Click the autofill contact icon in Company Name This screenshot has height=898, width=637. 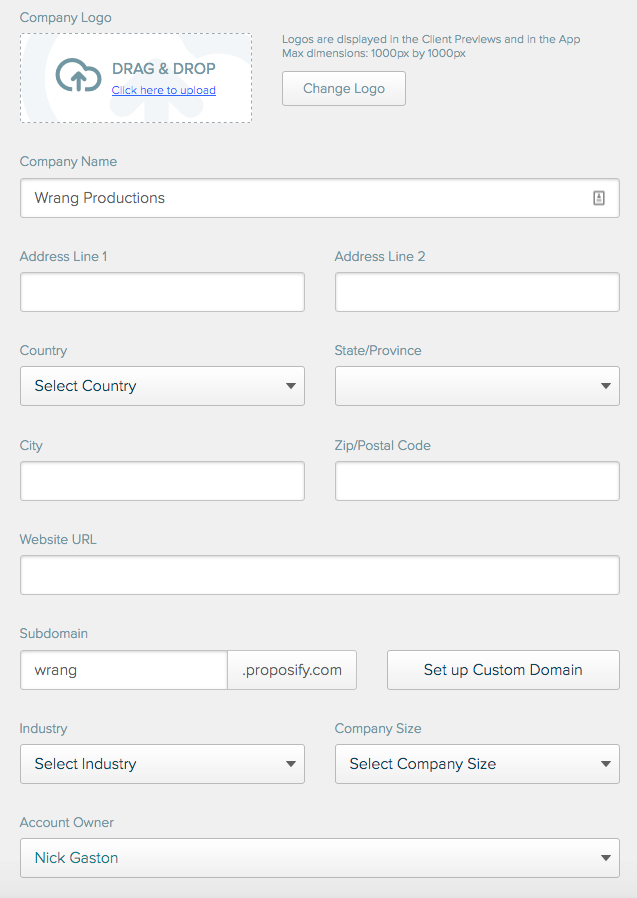pos(599,198)
